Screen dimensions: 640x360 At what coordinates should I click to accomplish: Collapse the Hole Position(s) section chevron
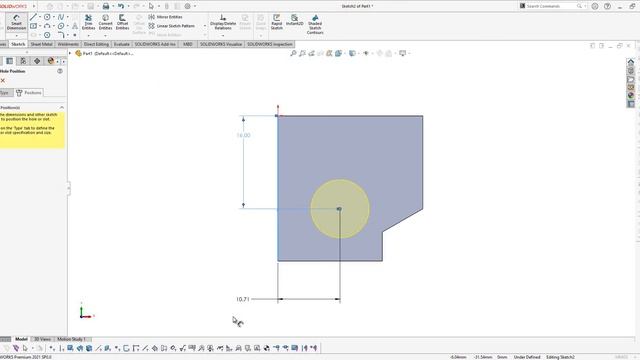62,107
